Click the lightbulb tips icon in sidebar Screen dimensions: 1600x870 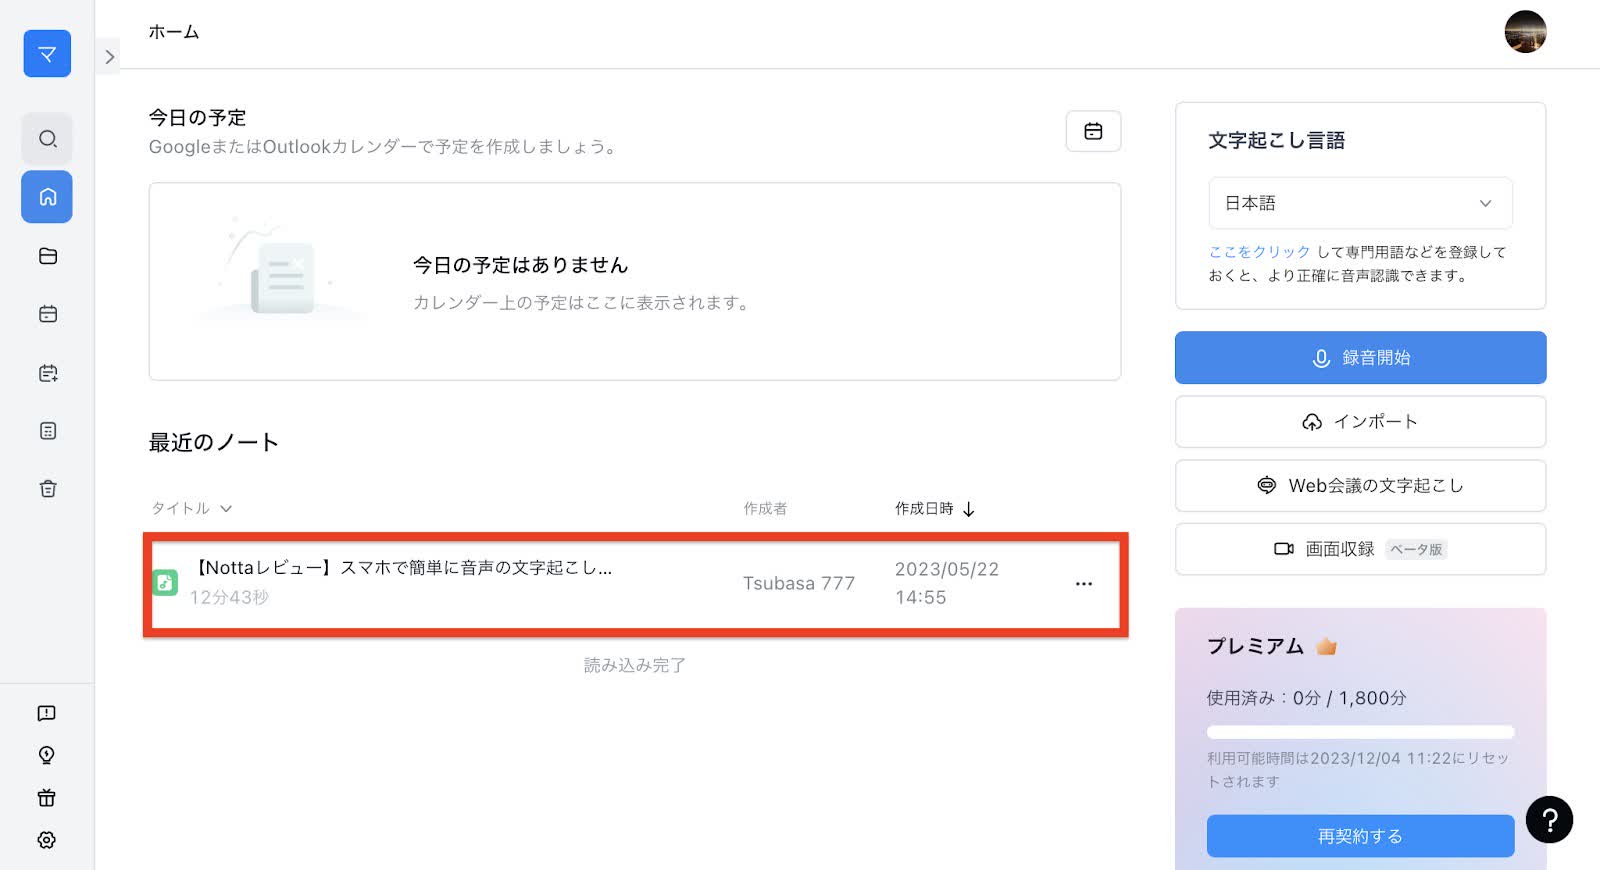(x=46, y=755)
